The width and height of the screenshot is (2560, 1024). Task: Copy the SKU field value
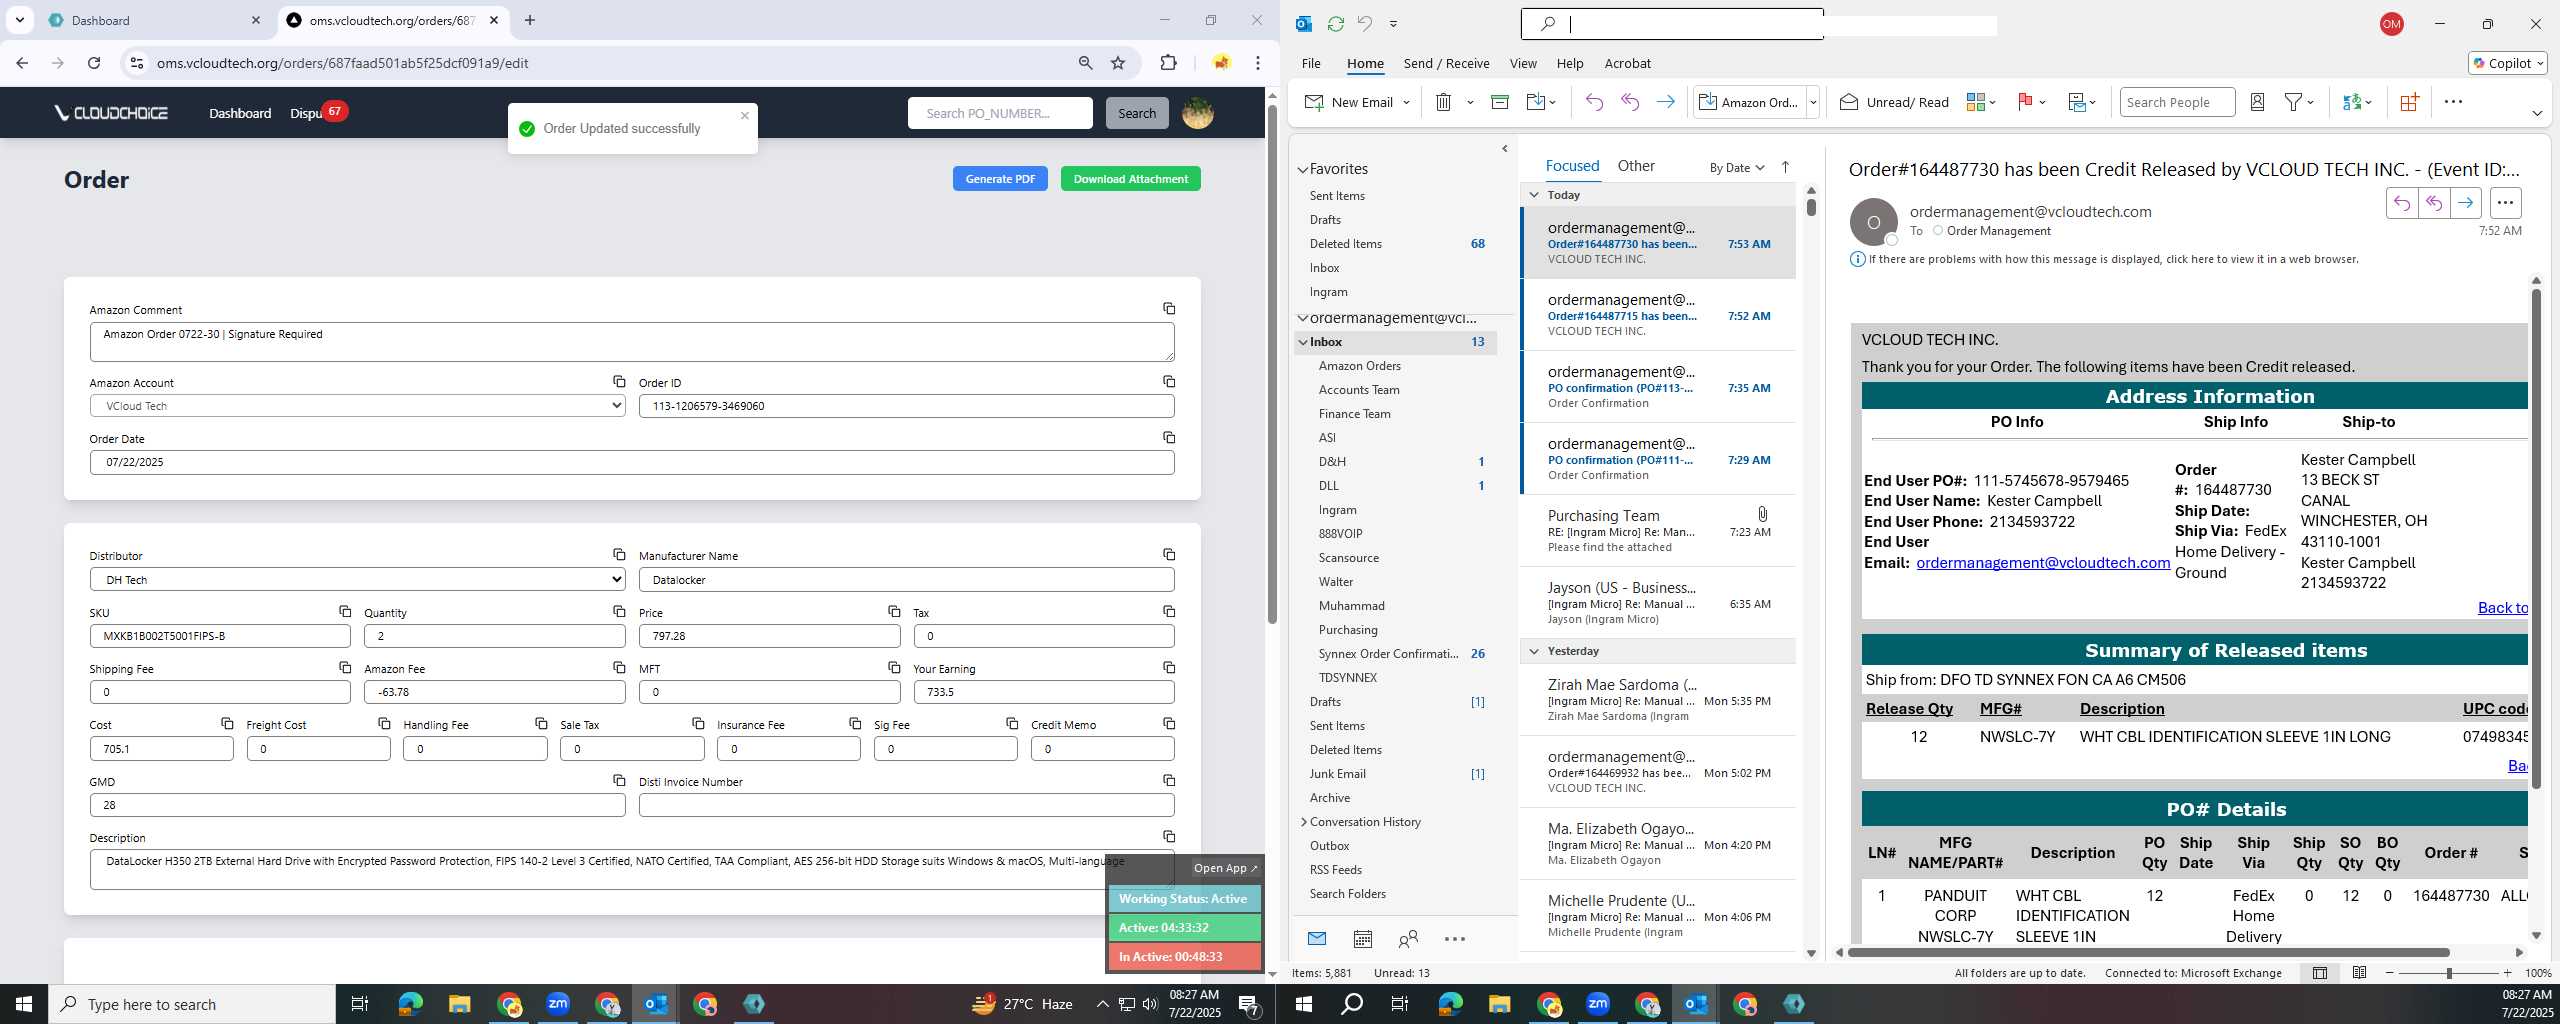pyautogui.click(x=345, y=611)
